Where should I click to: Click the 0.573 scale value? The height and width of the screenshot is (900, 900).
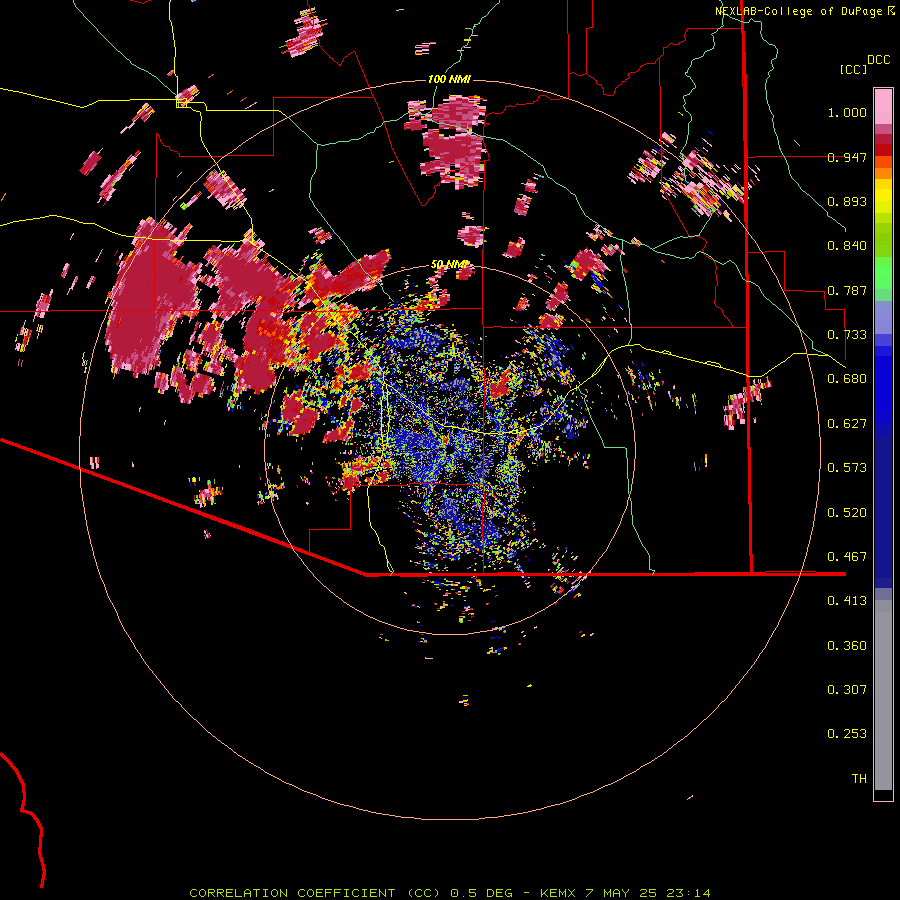coord(847,468)
